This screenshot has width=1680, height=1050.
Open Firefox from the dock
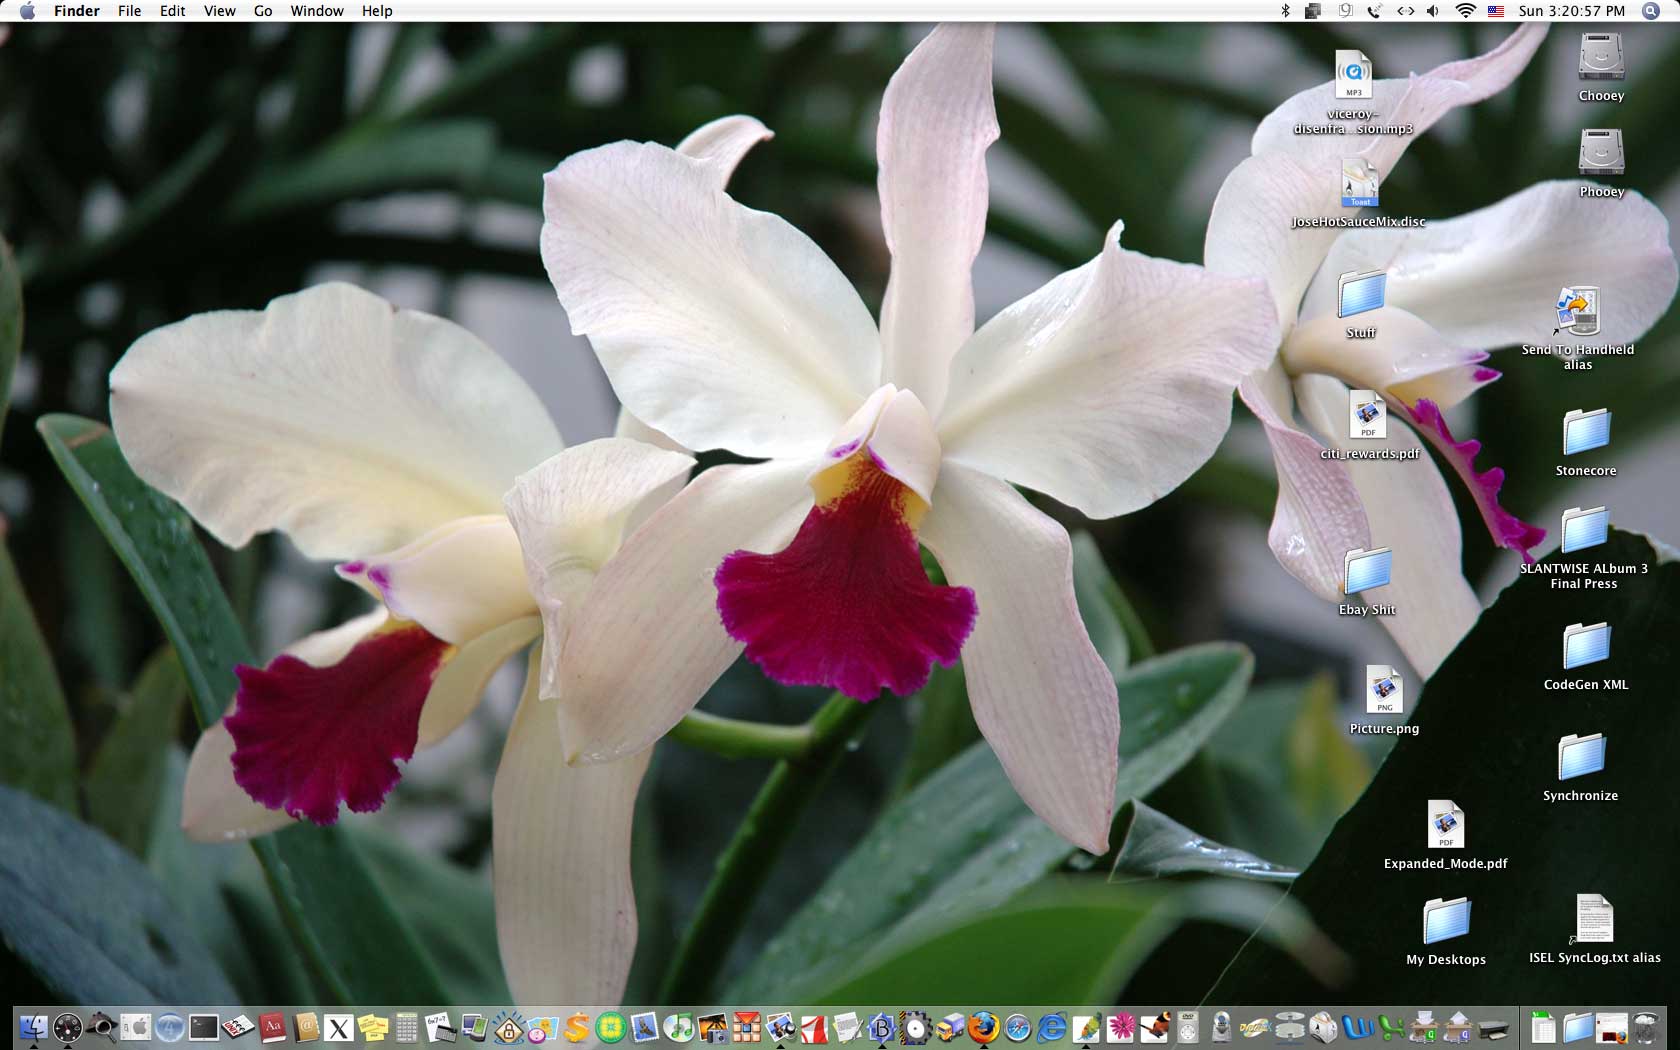984,1027
